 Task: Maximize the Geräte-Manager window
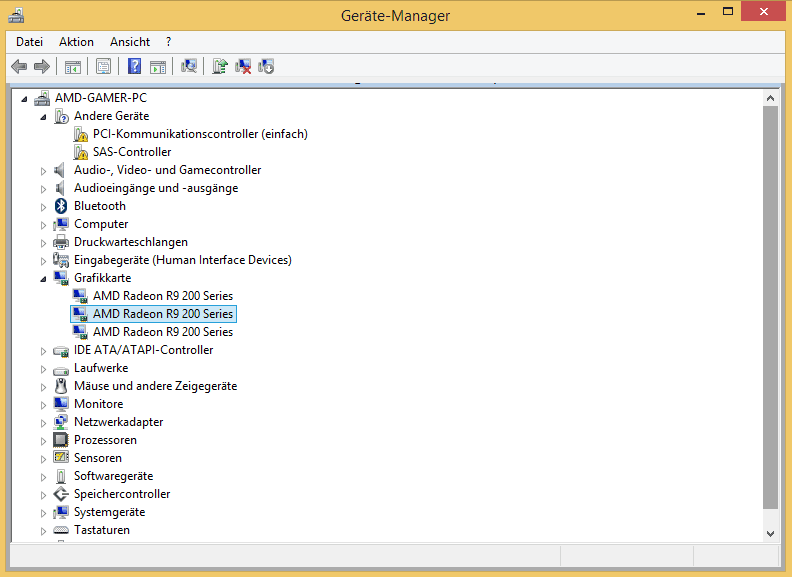tap(728, 12)
